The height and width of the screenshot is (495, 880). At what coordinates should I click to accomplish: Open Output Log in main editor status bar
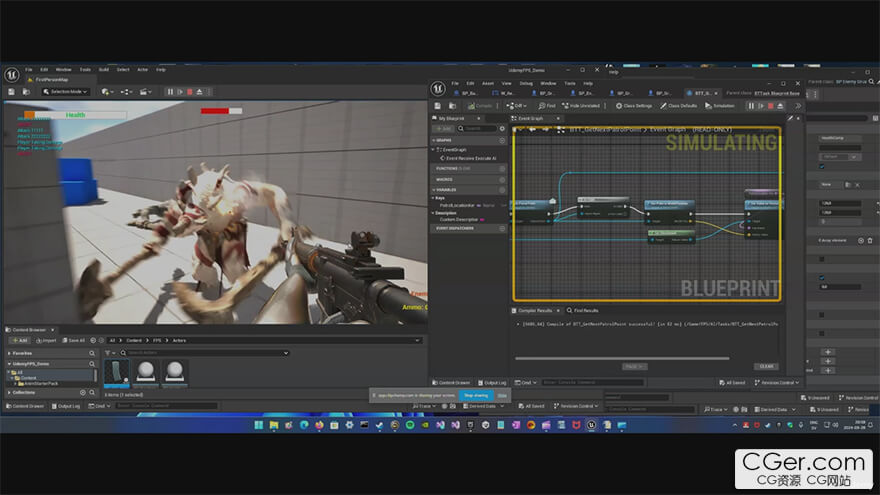click(66, 406)
